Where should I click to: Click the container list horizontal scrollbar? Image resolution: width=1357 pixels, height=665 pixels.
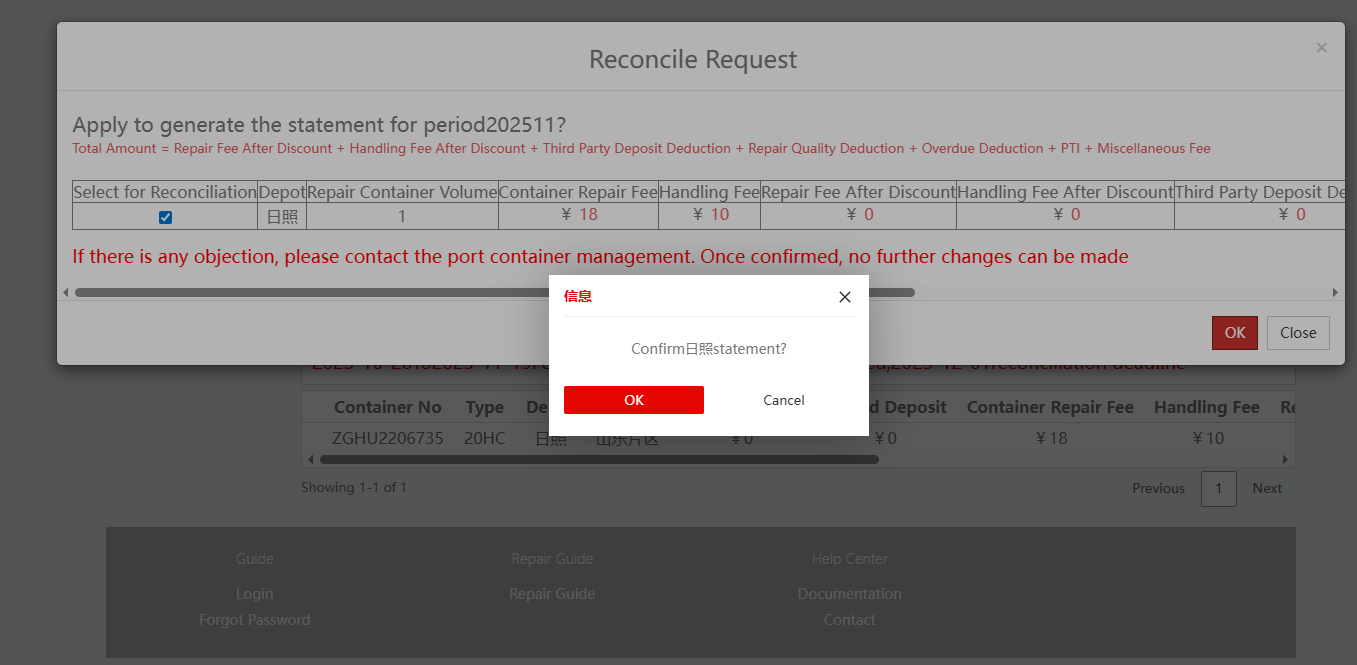tap(598, 460)
